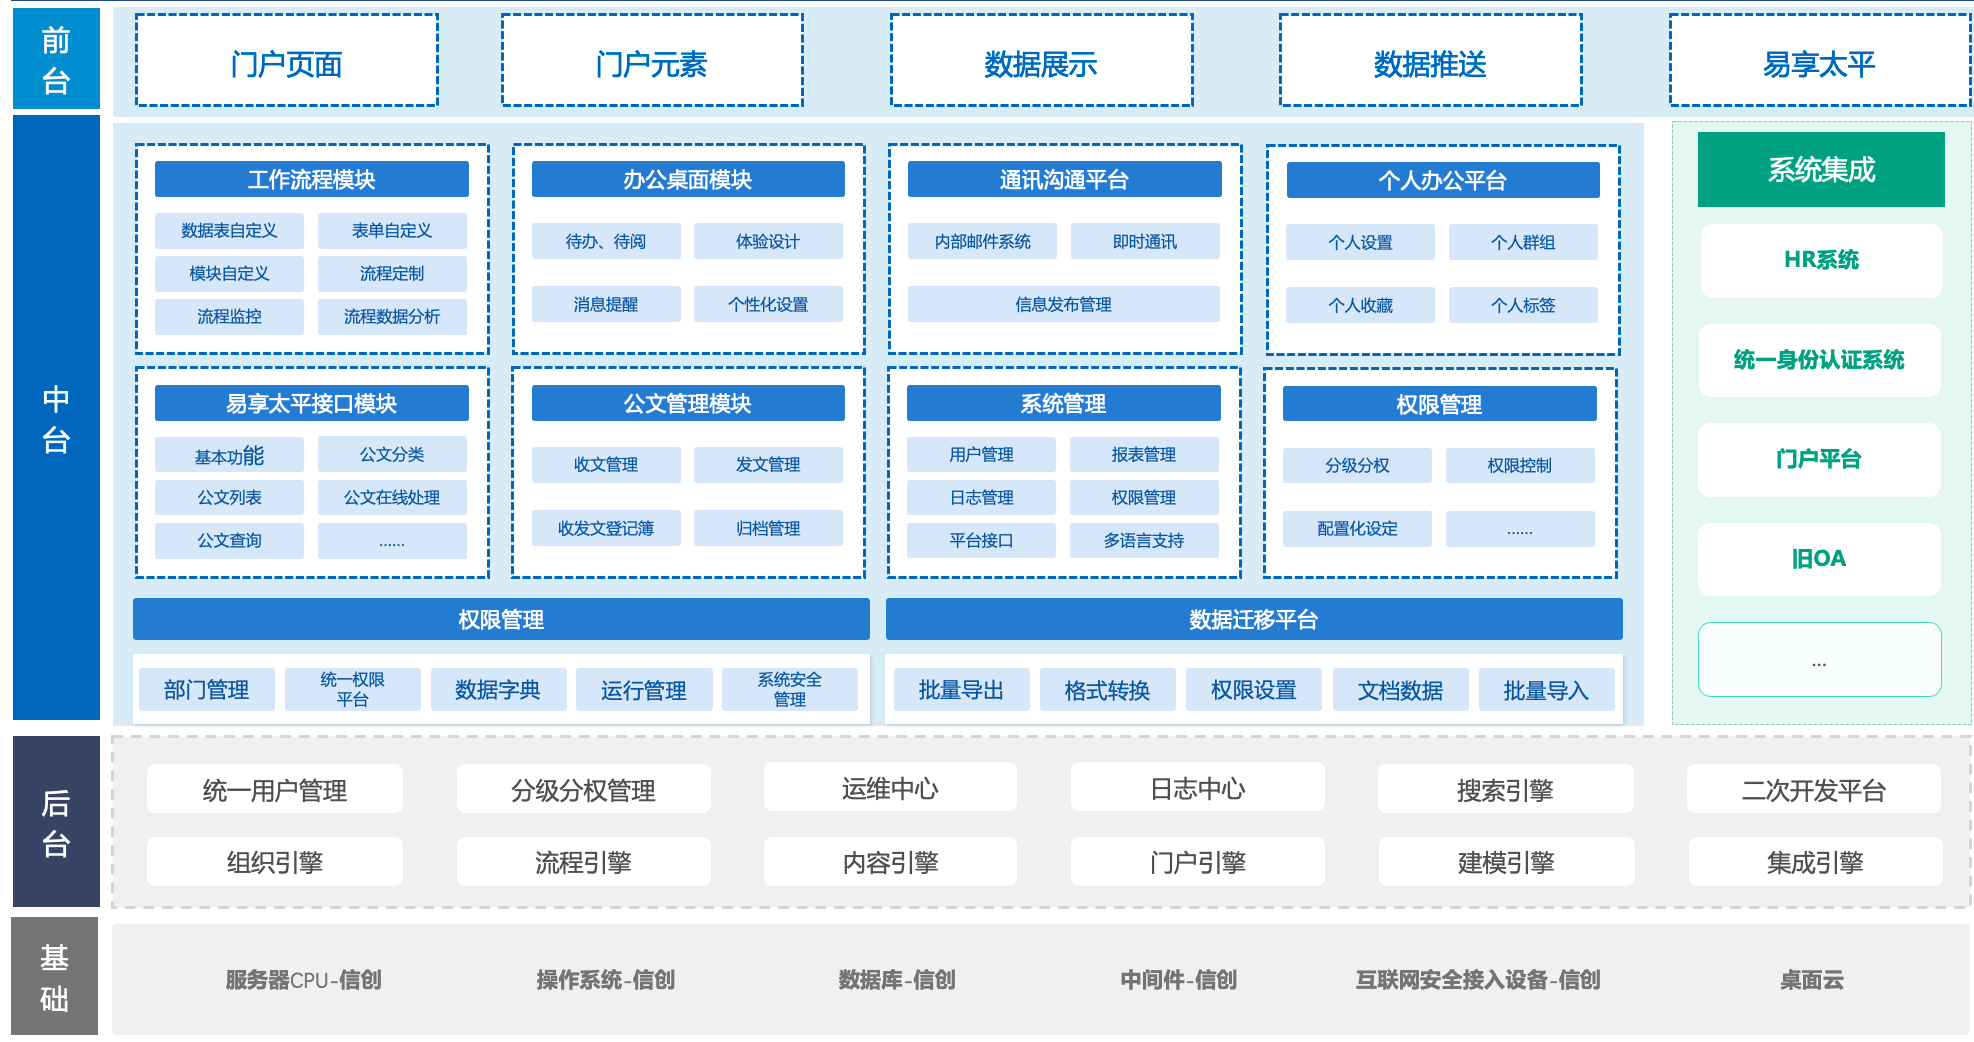Click the 统一身份认证系统 card
1974x1042 pixels.
[x=1819, y=360]
